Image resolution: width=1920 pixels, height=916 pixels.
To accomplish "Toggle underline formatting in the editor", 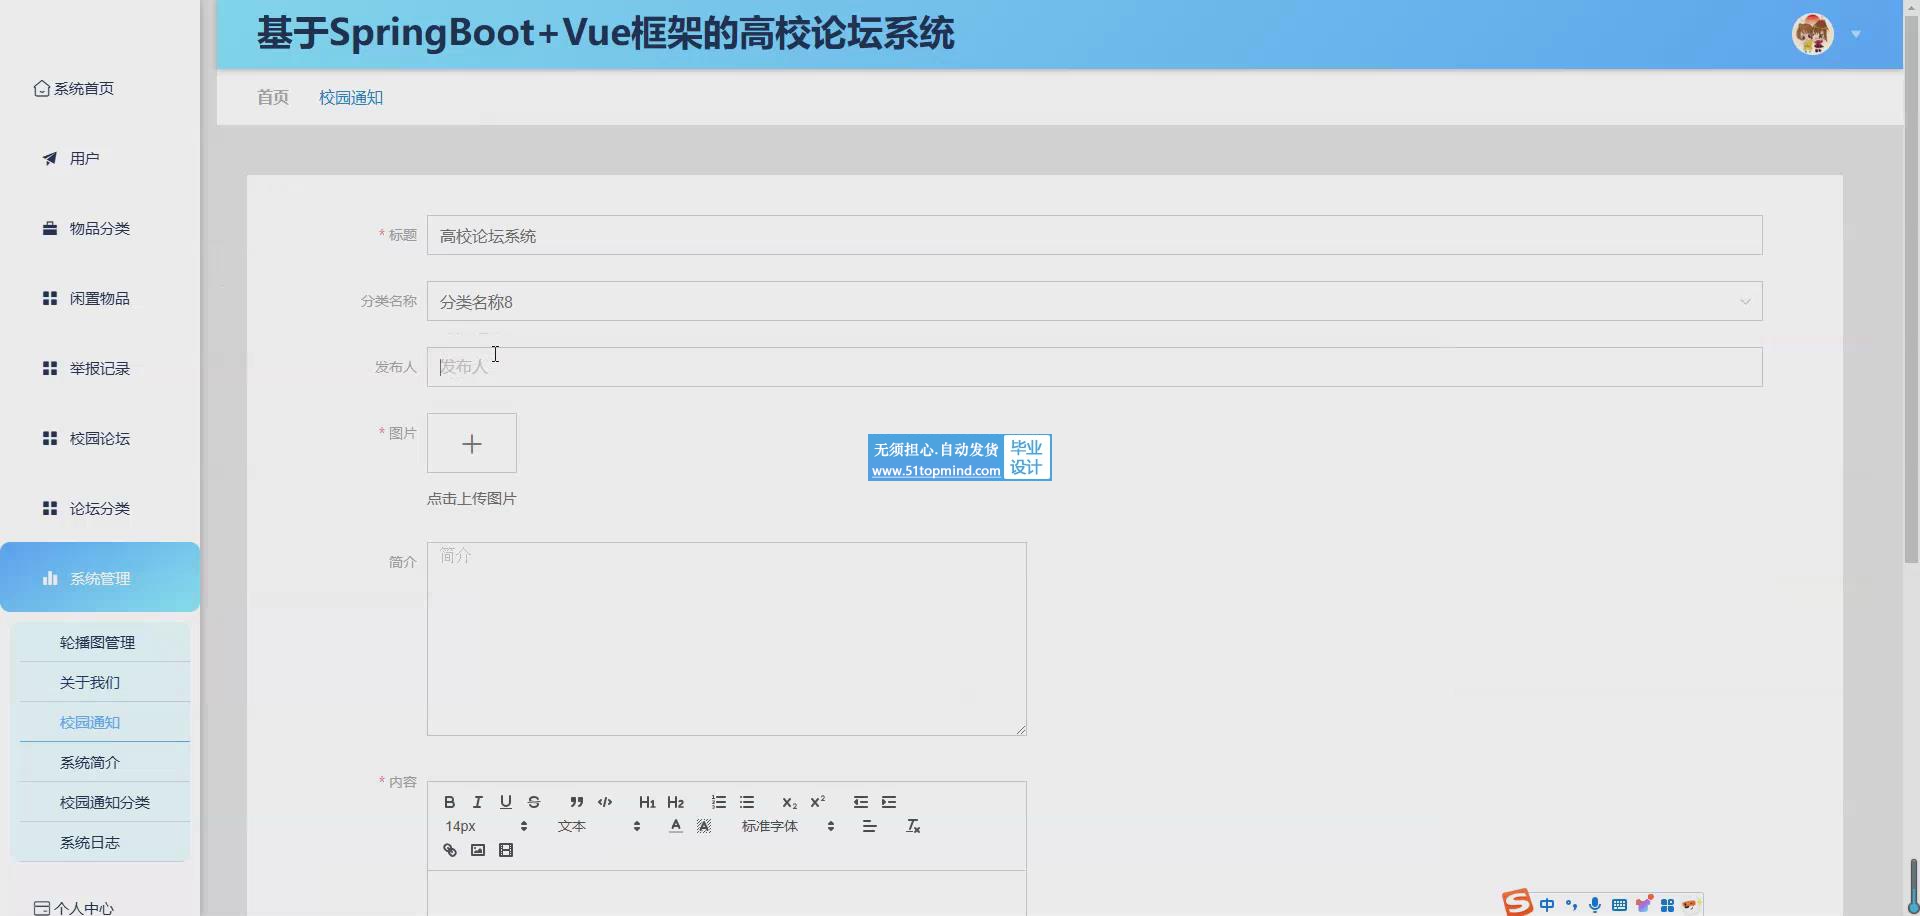I will point(506,802).
